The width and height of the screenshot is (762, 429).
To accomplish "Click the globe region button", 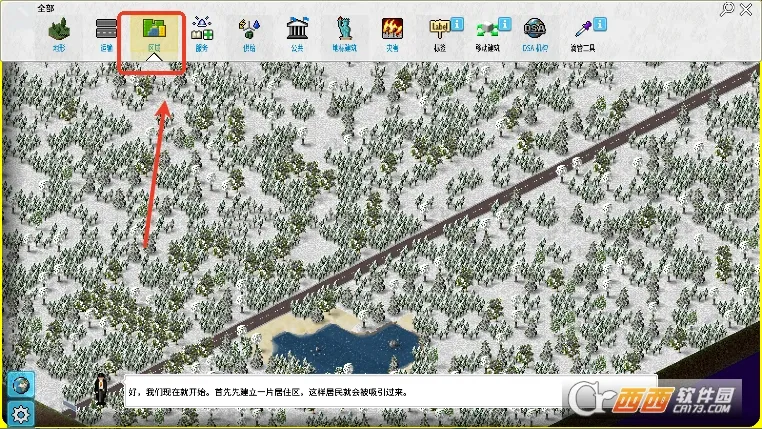I will (20, 385).
